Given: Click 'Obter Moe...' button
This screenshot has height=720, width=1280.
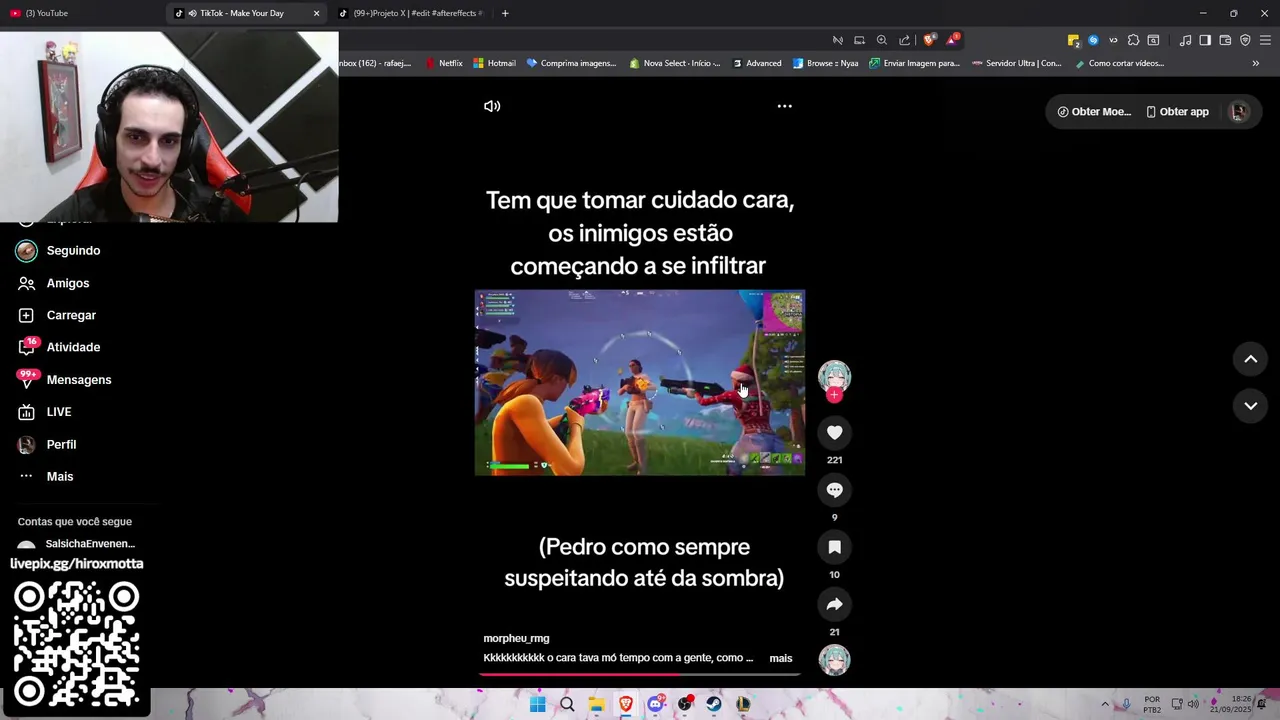Looking at the screenshot, I should click(1094, 112).
